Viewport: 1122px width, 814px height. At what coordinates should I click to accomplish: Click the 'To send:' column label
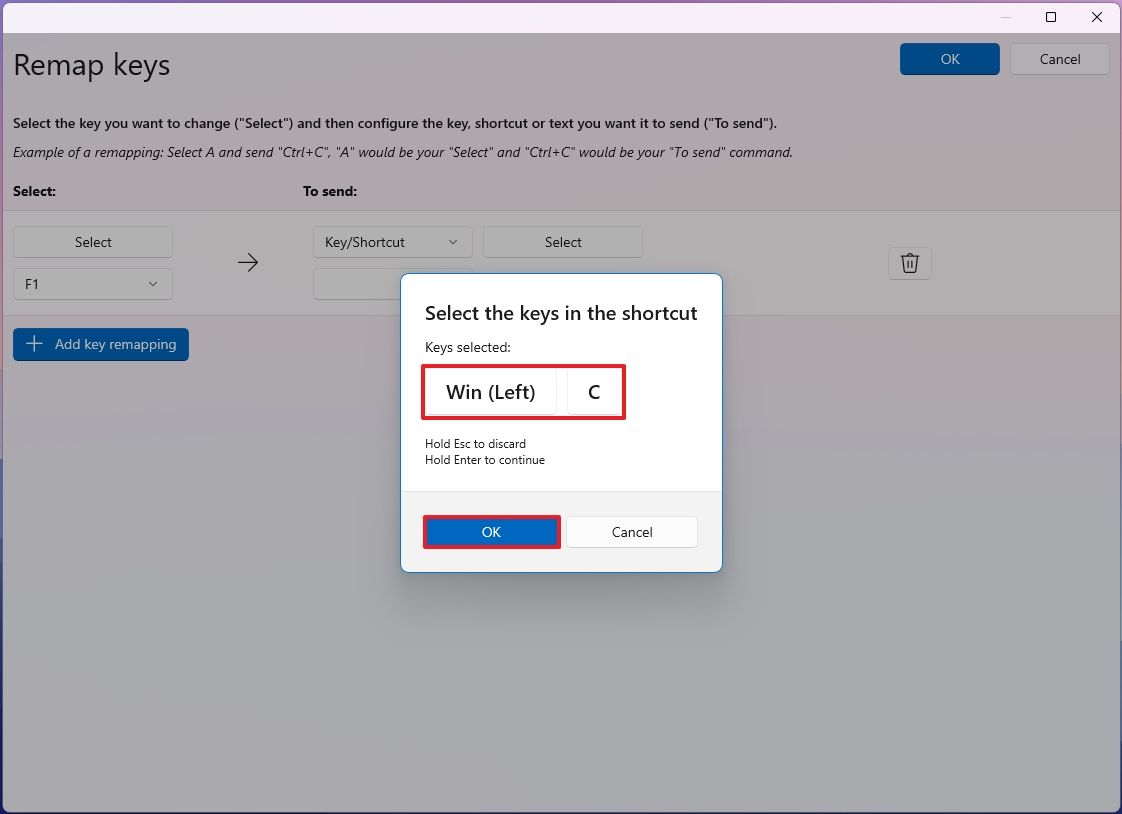[x=330, y=191]
